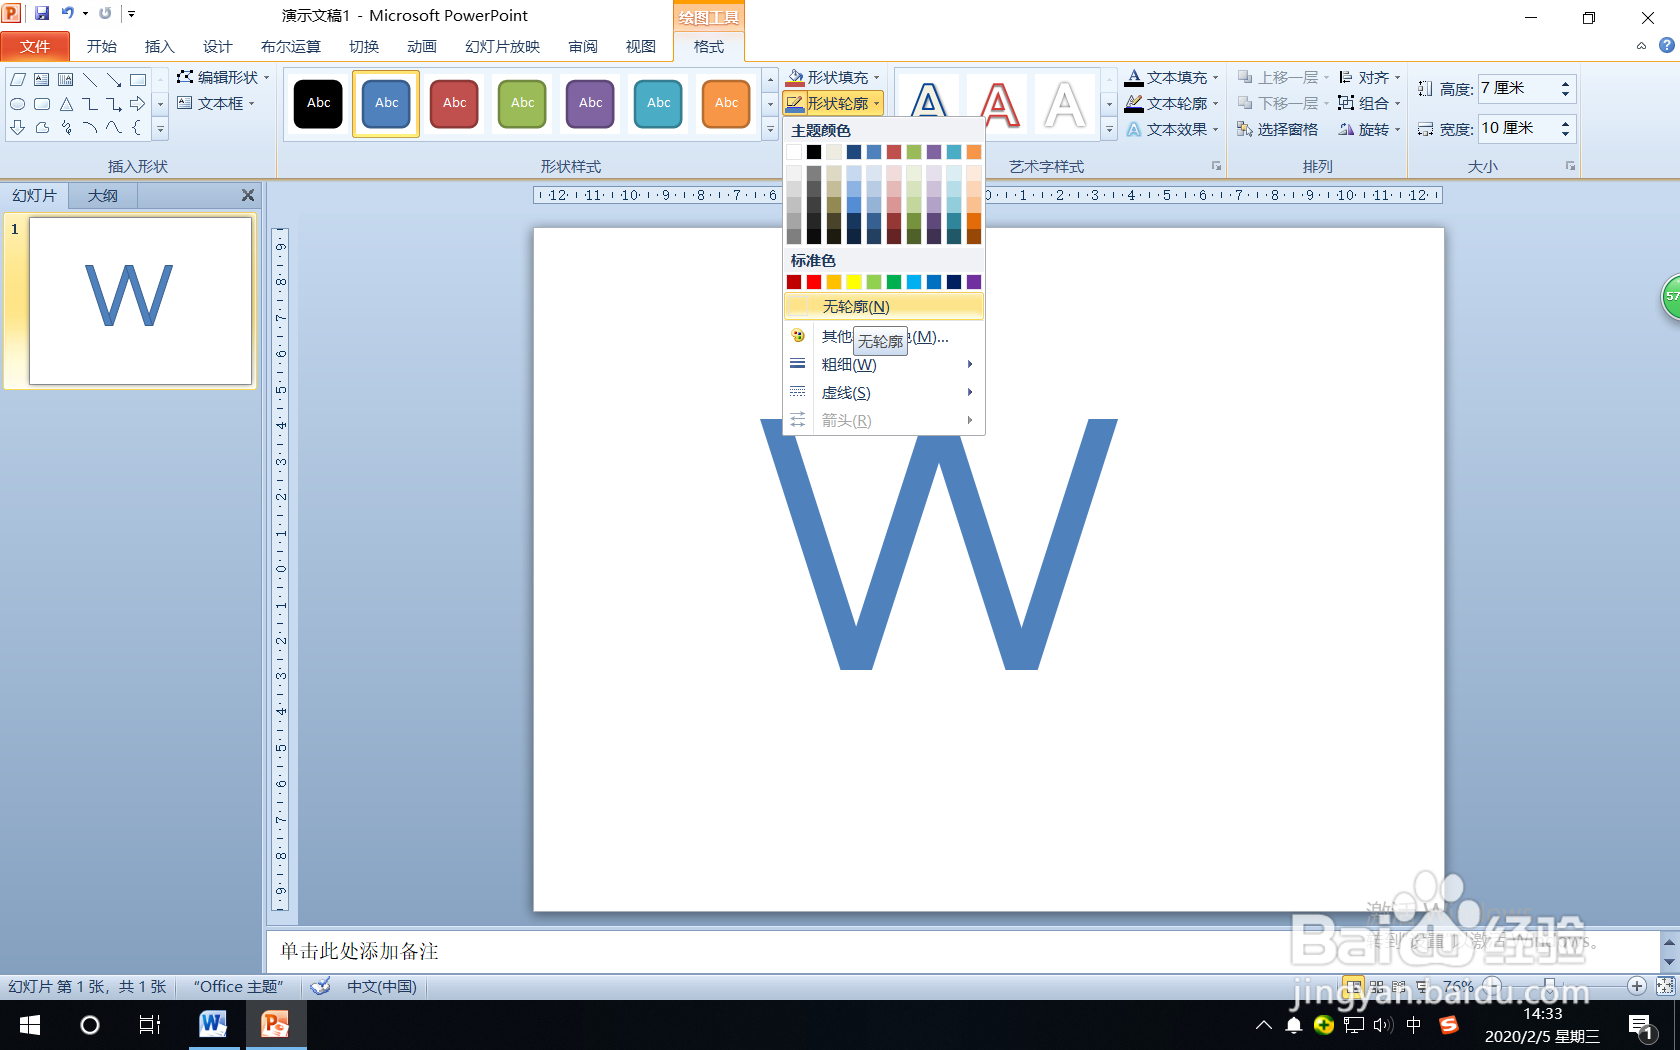Click the Task View taskbar icon
Viewport: 1680px width, 1050px height.
pyautogui.click(x=150, y=1025)
